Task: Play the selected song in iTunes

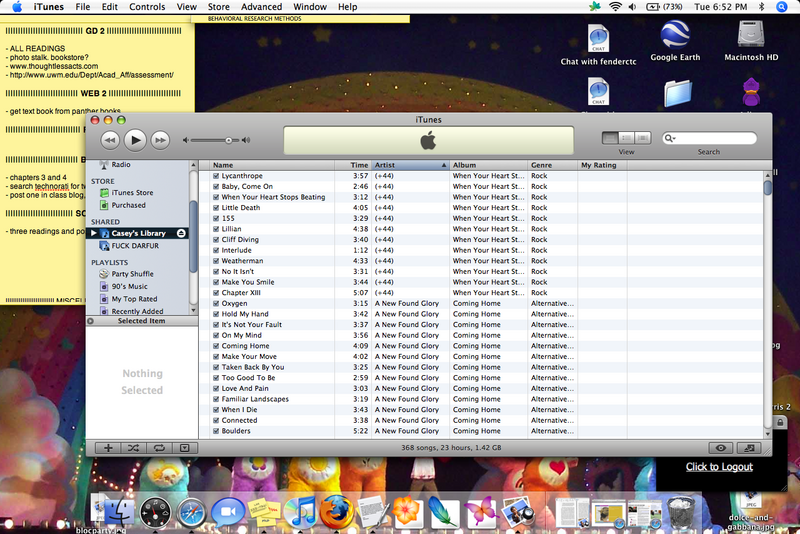Action: tap(135, 140)
